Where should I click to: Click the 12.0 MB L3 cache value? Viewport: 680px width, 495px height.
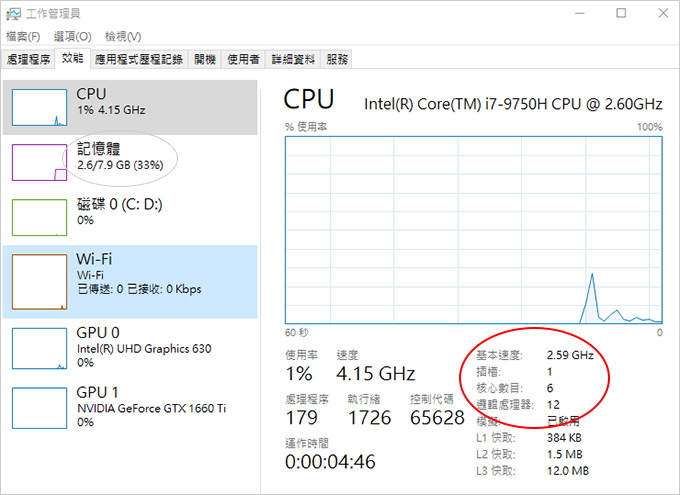pyautogui.click(x=568, y=471)
